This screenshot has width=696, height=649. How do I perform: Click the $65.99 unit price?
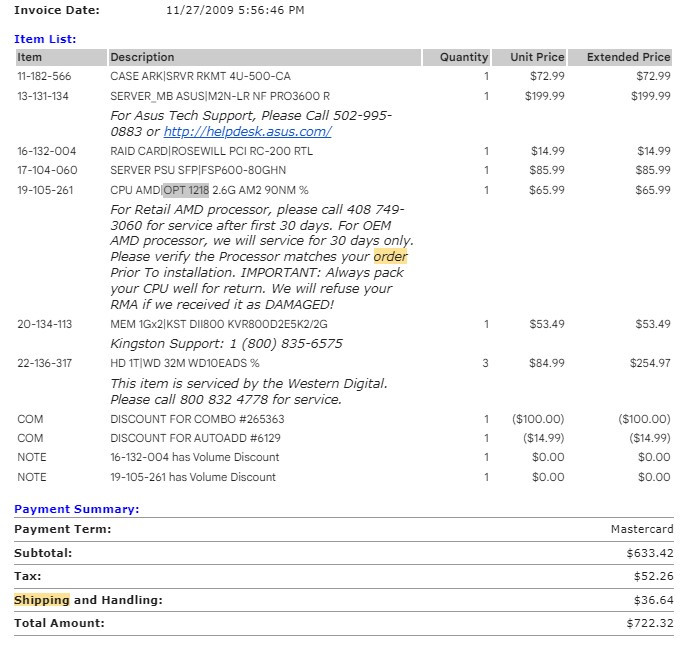pyautogui.click(x=546, y=190)
